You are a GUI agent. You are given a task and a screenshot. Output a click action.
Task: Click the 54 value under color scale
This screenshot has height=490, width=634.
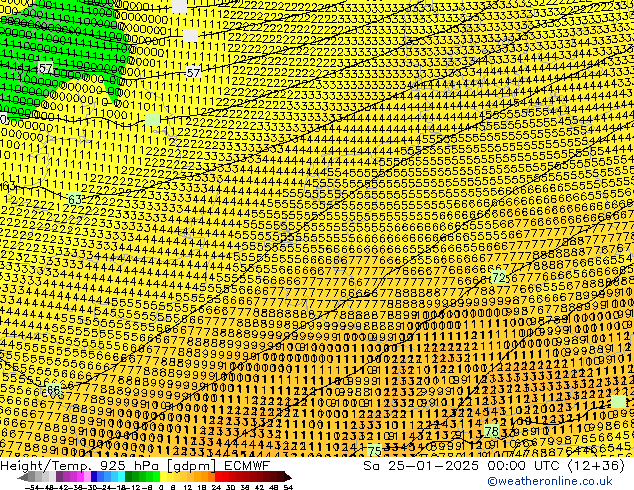[x=287, y=487]
